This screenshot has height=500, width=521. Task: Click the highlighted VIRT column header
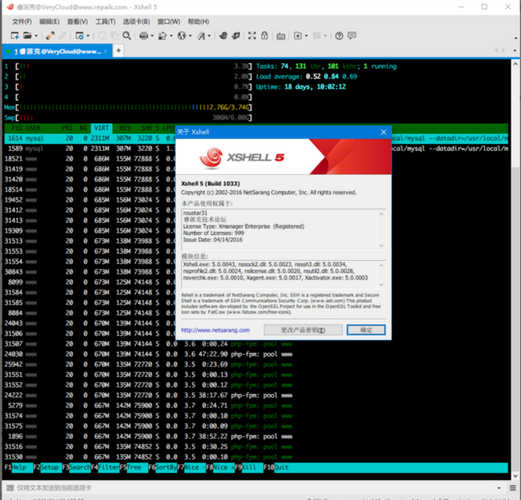[x=101, y=128]
